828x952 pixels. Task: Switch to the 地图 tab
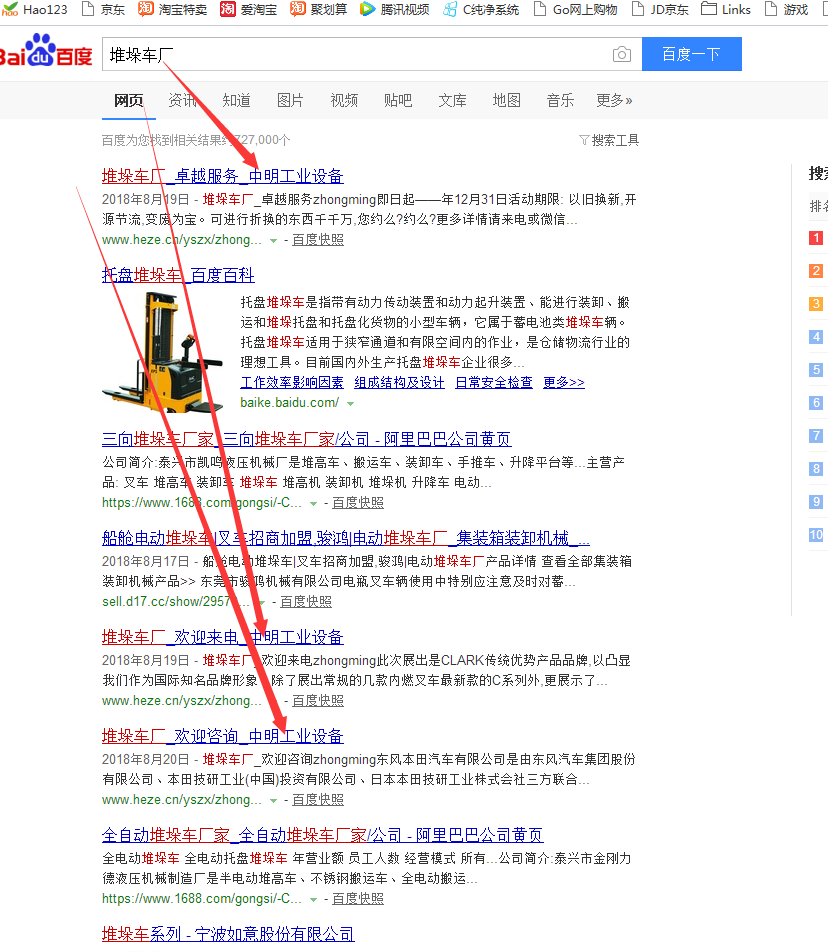(x=506, y=100)
